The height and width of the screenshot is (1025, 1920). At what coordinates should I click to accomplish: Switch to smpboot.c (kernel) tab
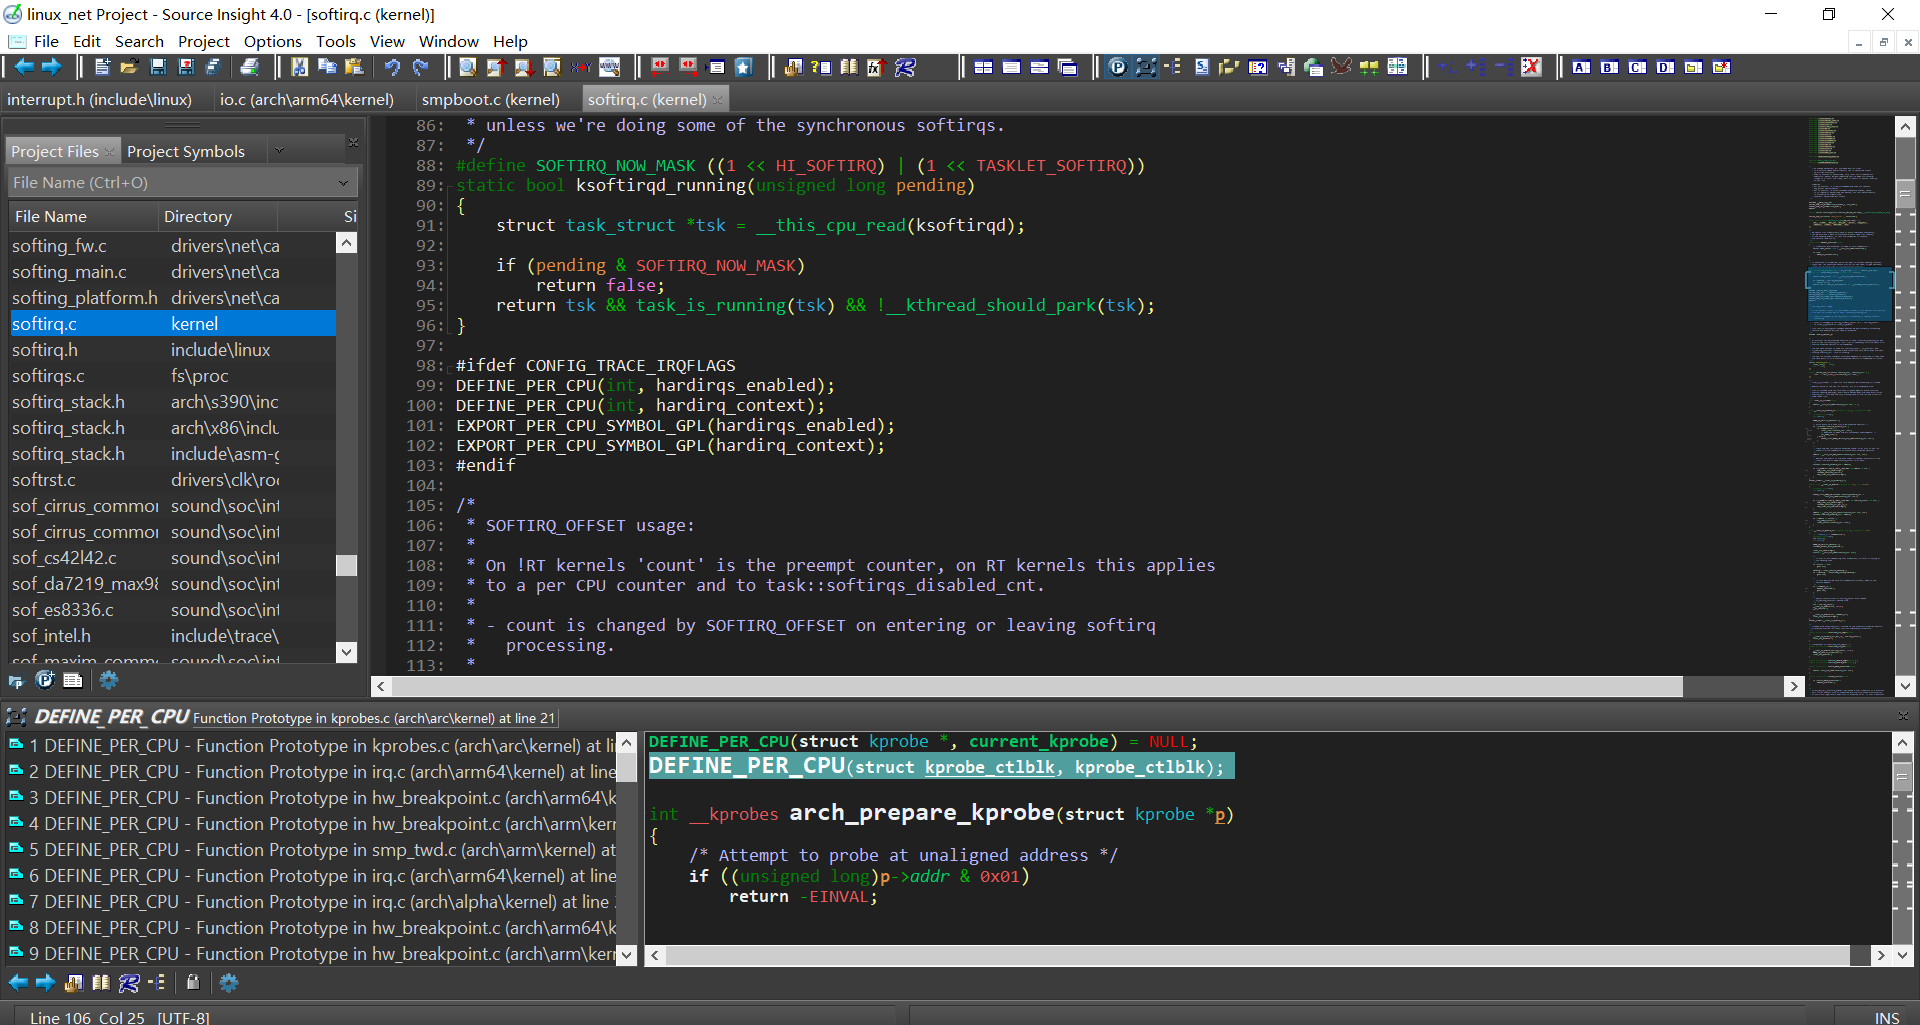tap(490, 99)
